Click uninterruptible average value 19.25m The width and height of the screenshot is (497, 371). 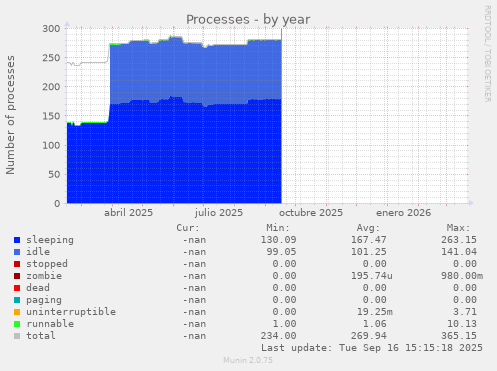pos(375,312)
